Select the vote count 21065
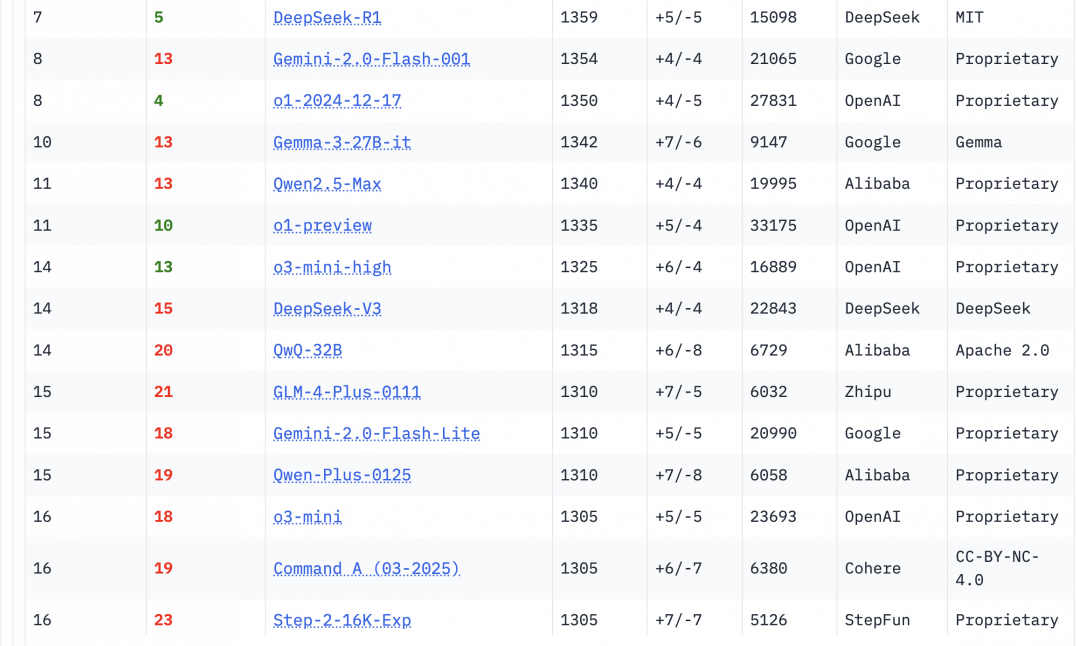The image size is (1077, 646). [773, 59]
